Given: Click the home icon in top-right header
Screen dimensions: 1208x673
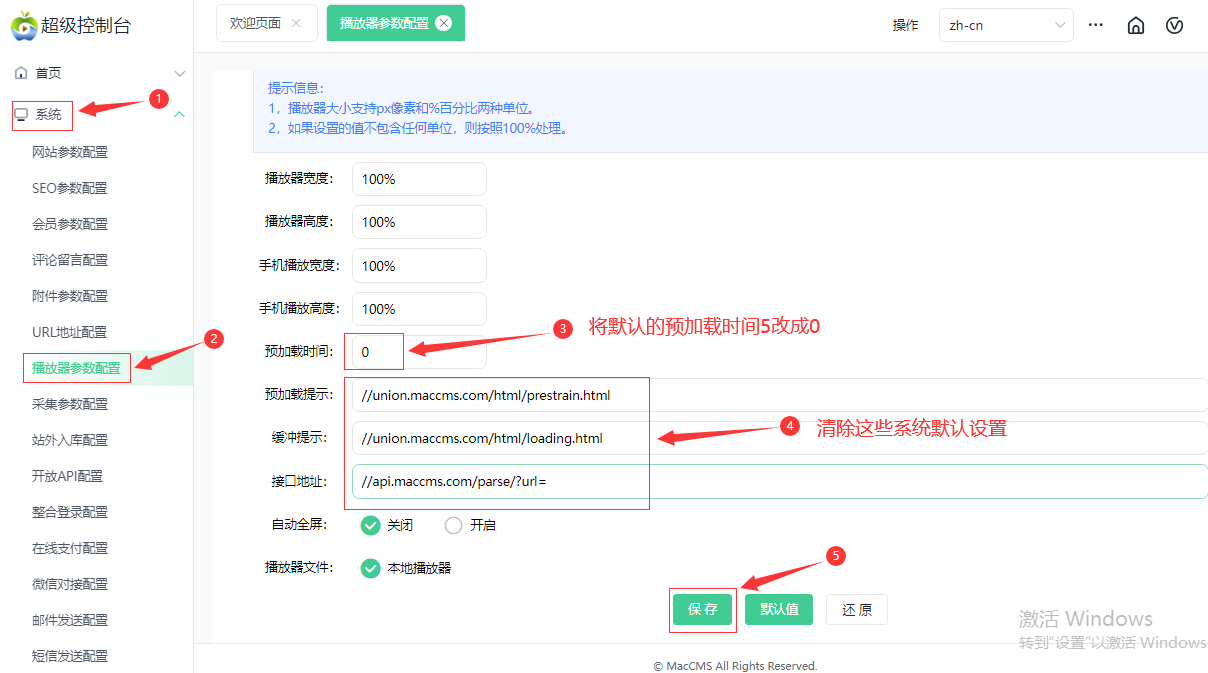Looking at the screenshot, I should pyautogui.click(x=1135, y=26).
